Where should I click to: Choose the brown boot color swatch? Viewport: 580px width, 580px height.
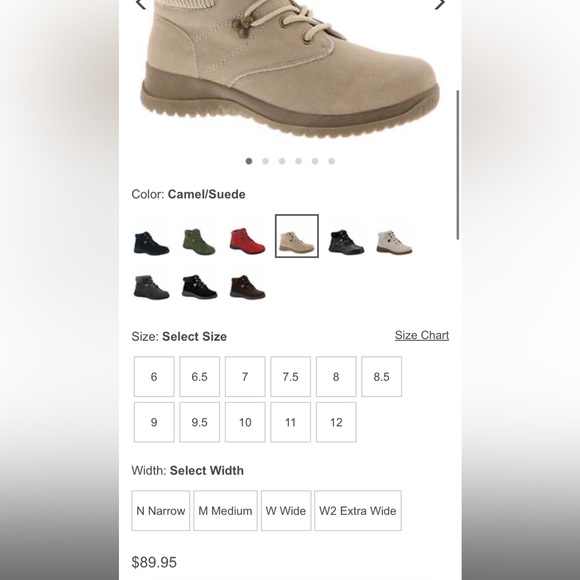(x=247, y=287)
